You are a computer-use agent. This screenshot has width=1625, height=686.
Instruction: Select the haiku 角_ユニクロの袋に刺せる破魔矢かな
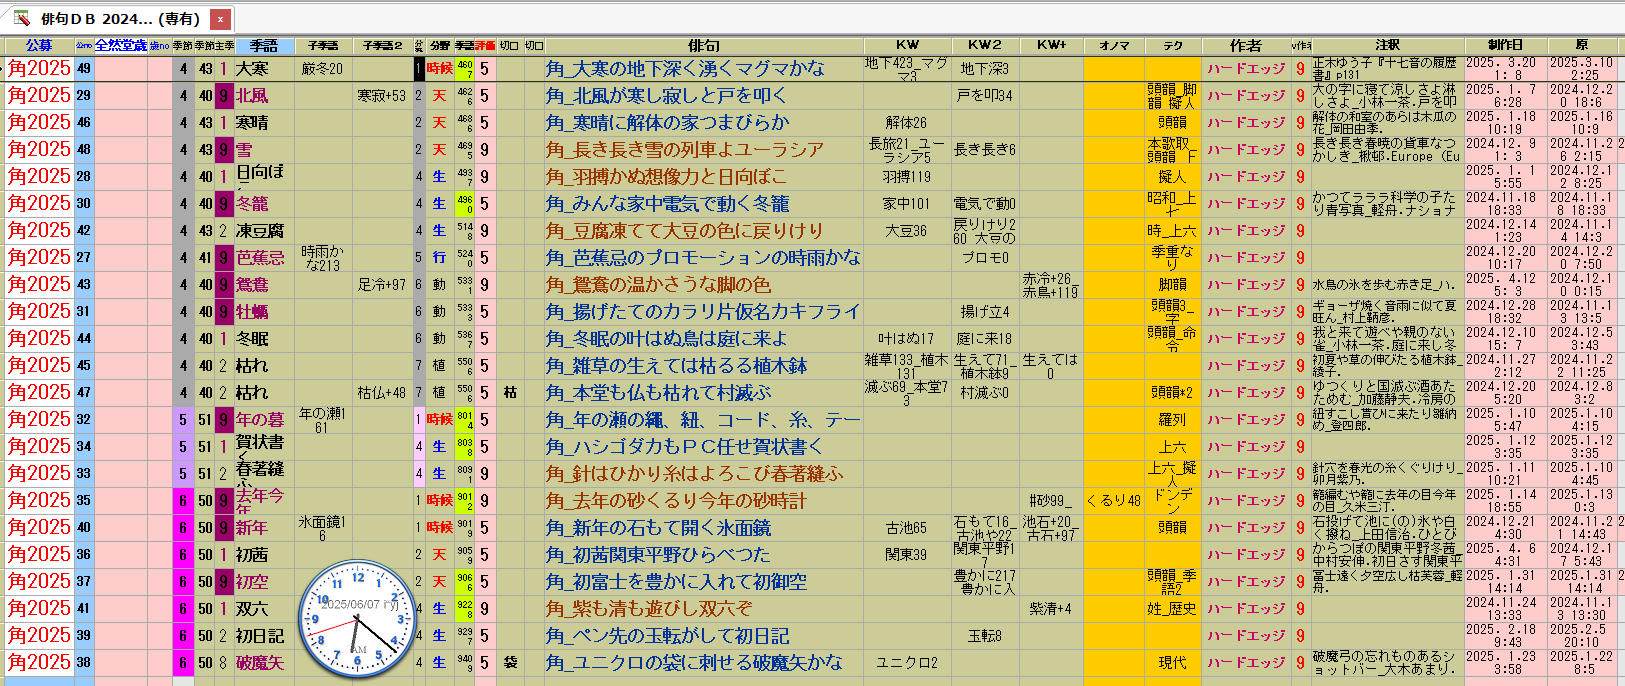694,663
